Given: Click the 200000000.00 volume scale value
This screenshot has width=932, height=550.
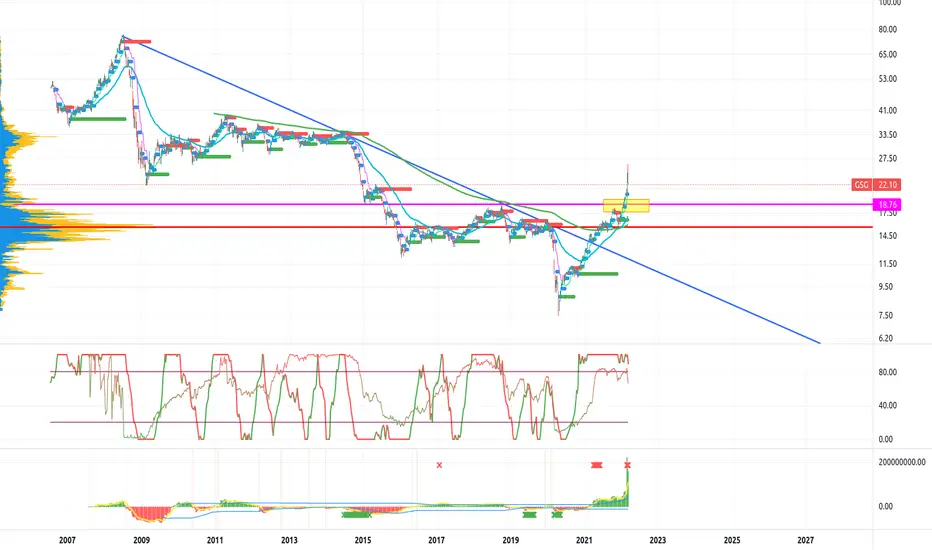Looking at the screenshot, I should [x=902, y=462].
